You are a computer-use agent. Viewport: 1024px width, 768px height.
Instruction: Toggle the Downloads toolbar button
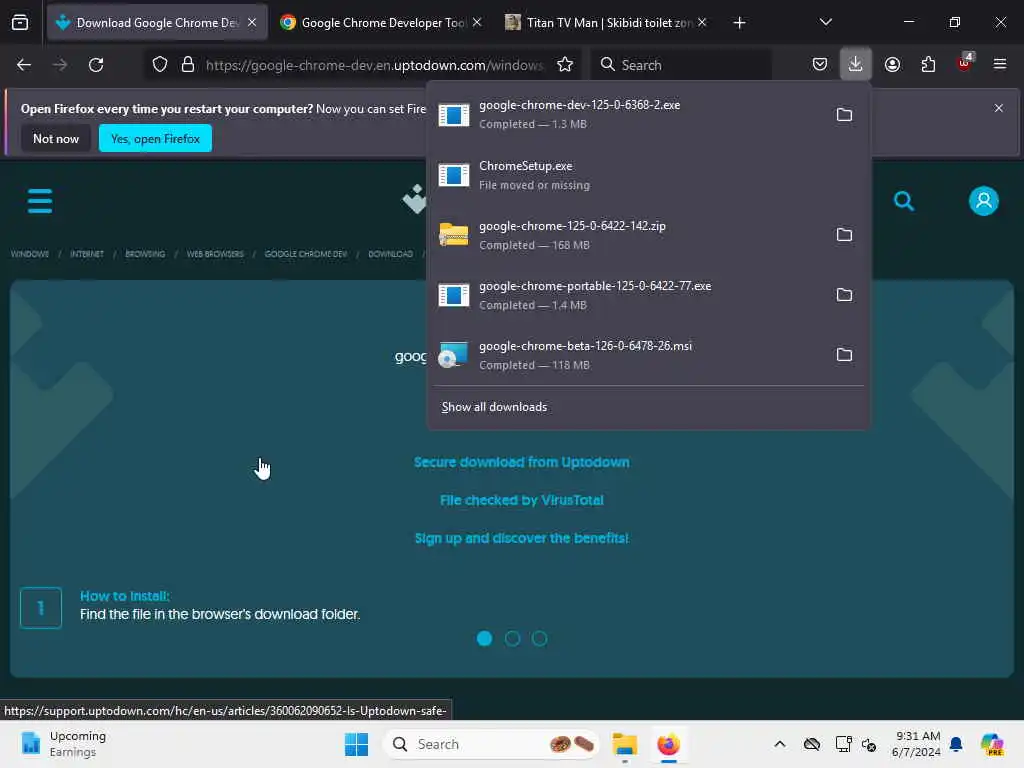(856, 64)
